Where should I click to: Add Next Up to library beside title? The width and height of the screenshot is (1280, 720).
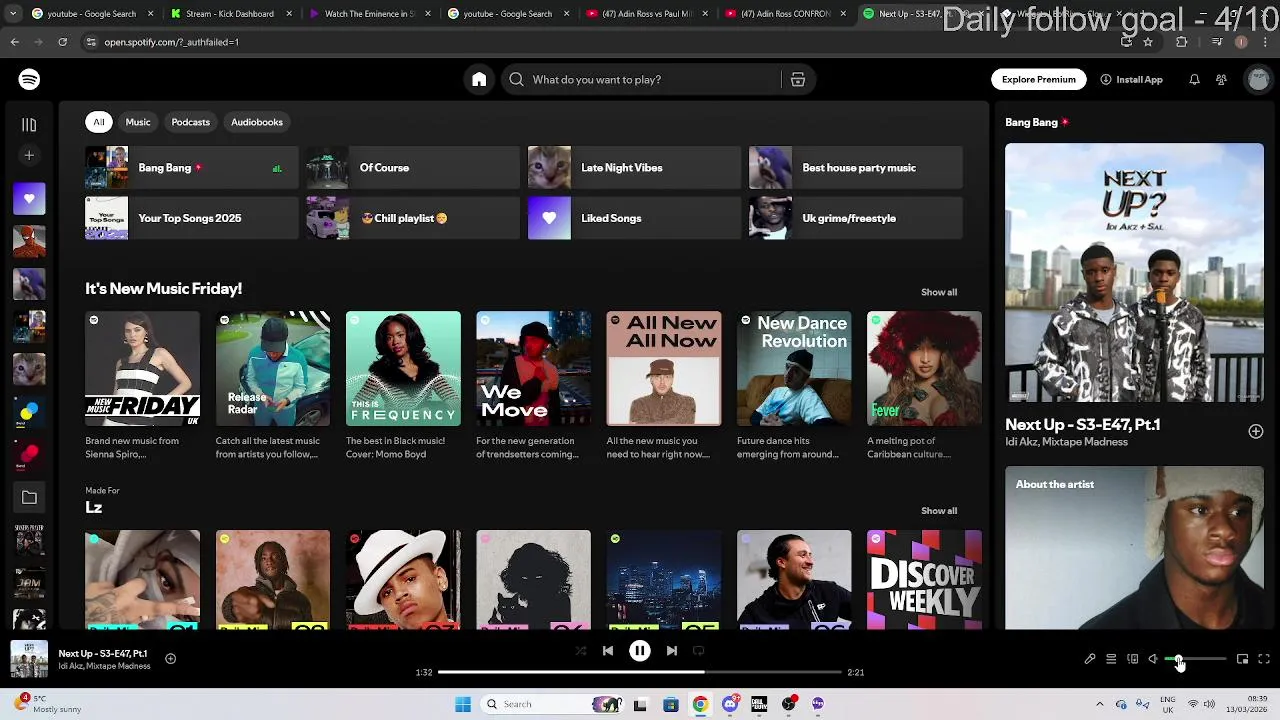pos(1255,431)
